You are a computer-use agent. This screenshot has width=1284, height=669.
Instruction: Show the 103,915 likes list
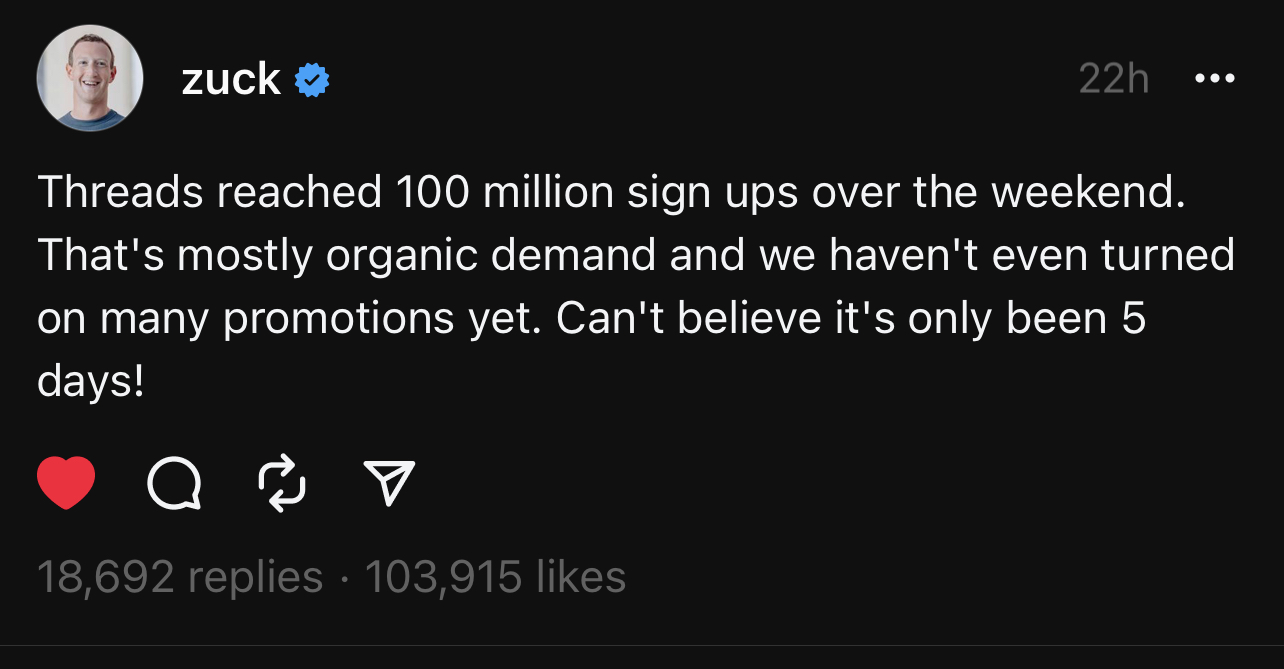pyautogui.click(x=495, y=577)
